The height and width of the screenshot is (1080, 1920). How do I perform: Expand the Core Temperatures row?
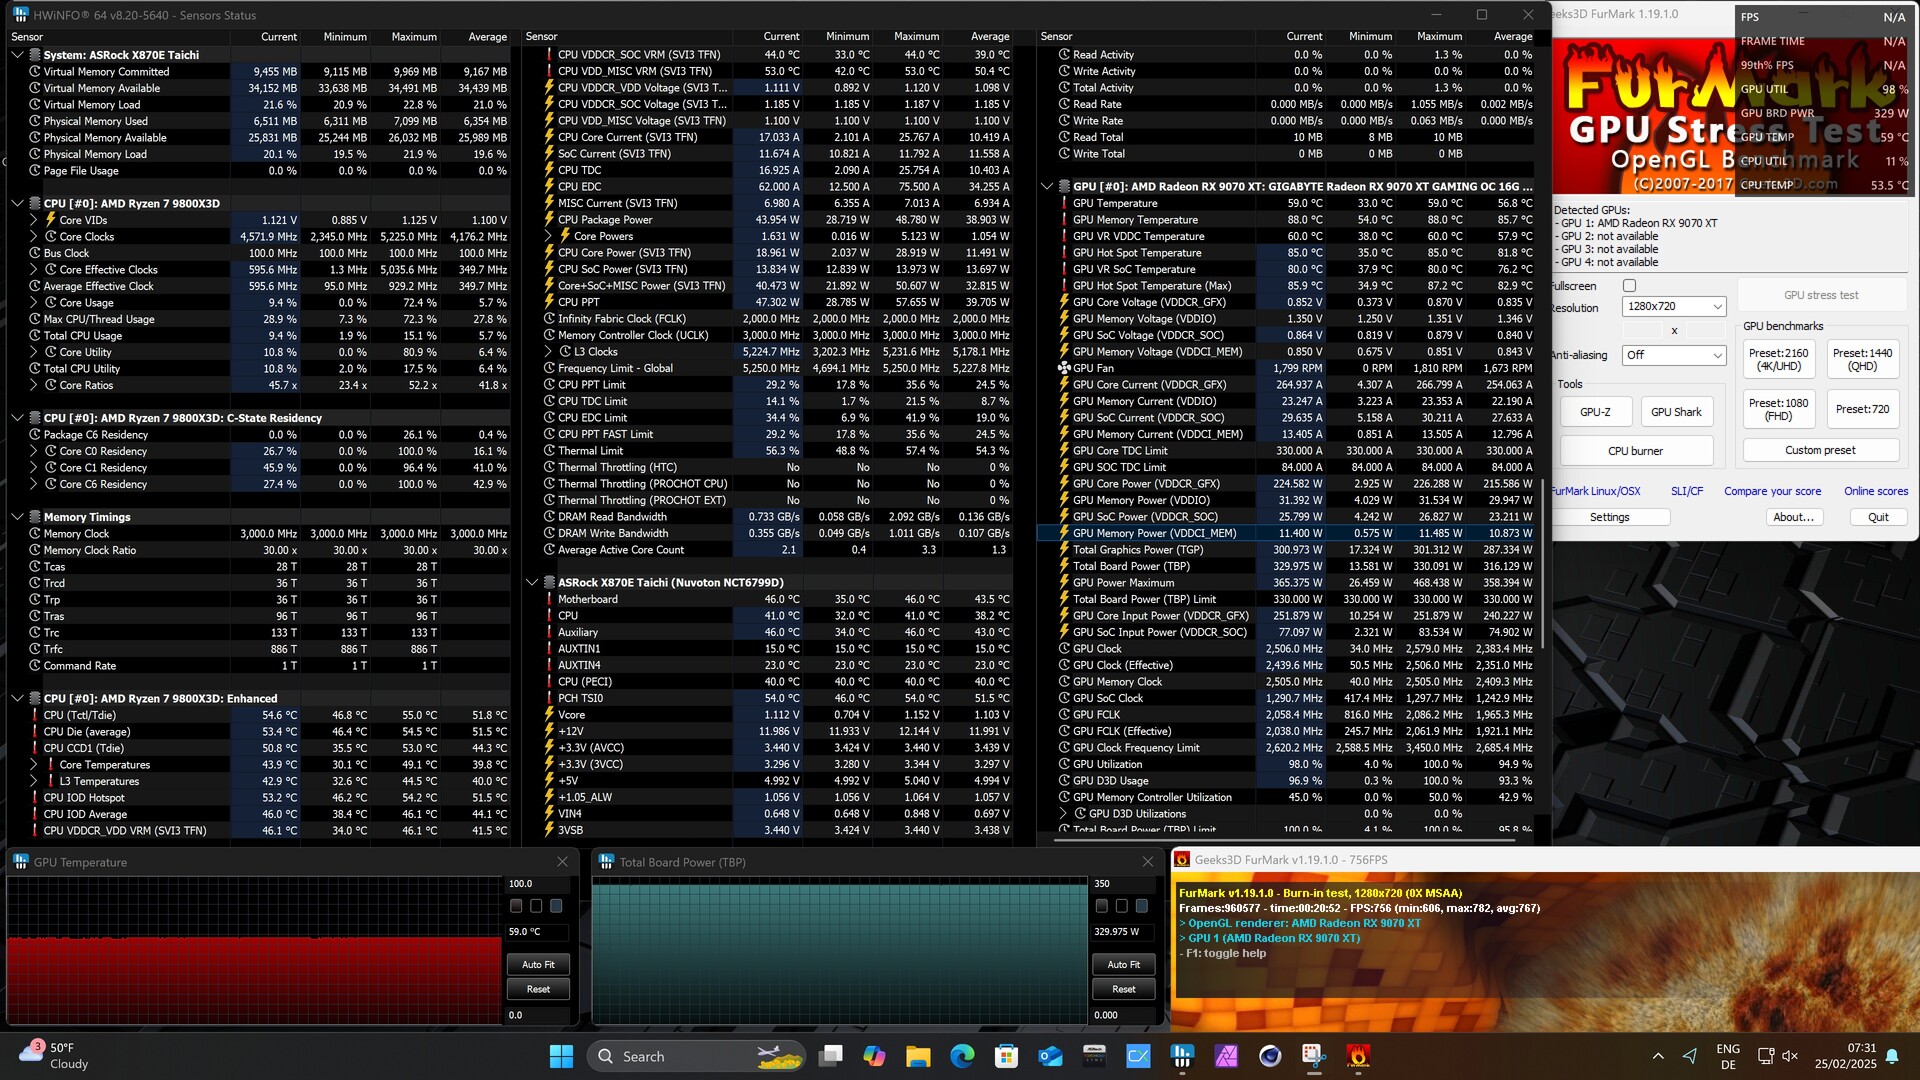coord(33,765)
